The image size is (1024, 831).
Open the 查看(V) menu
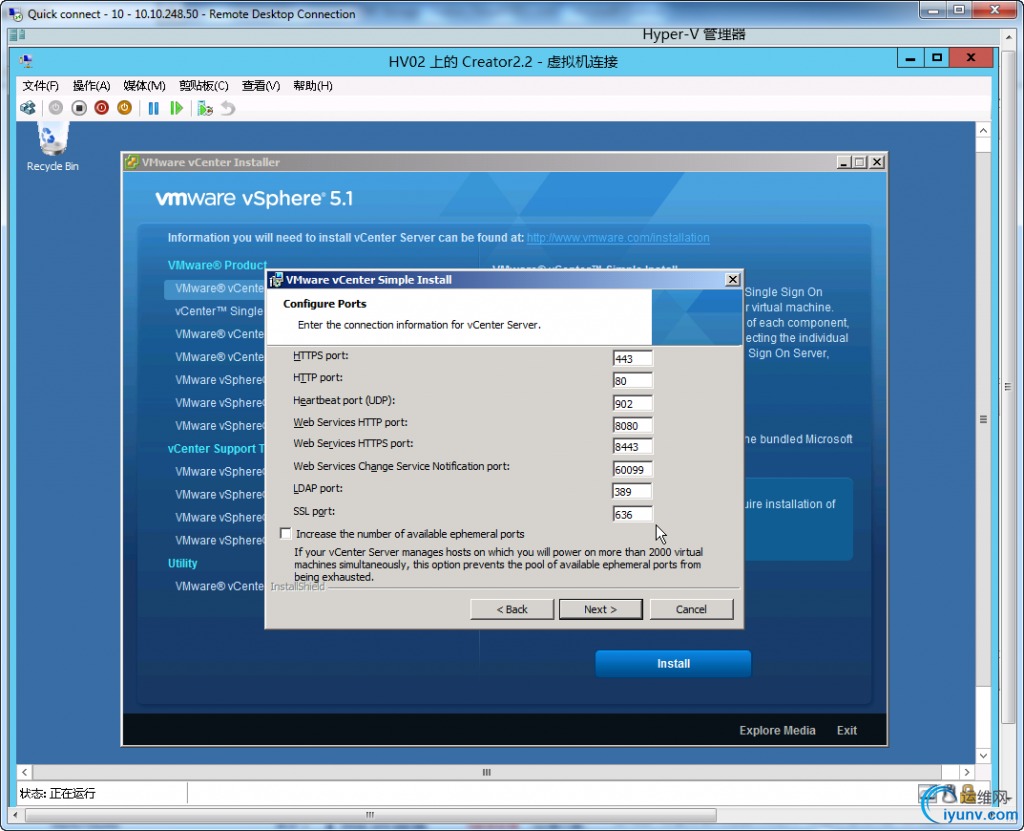261,86
